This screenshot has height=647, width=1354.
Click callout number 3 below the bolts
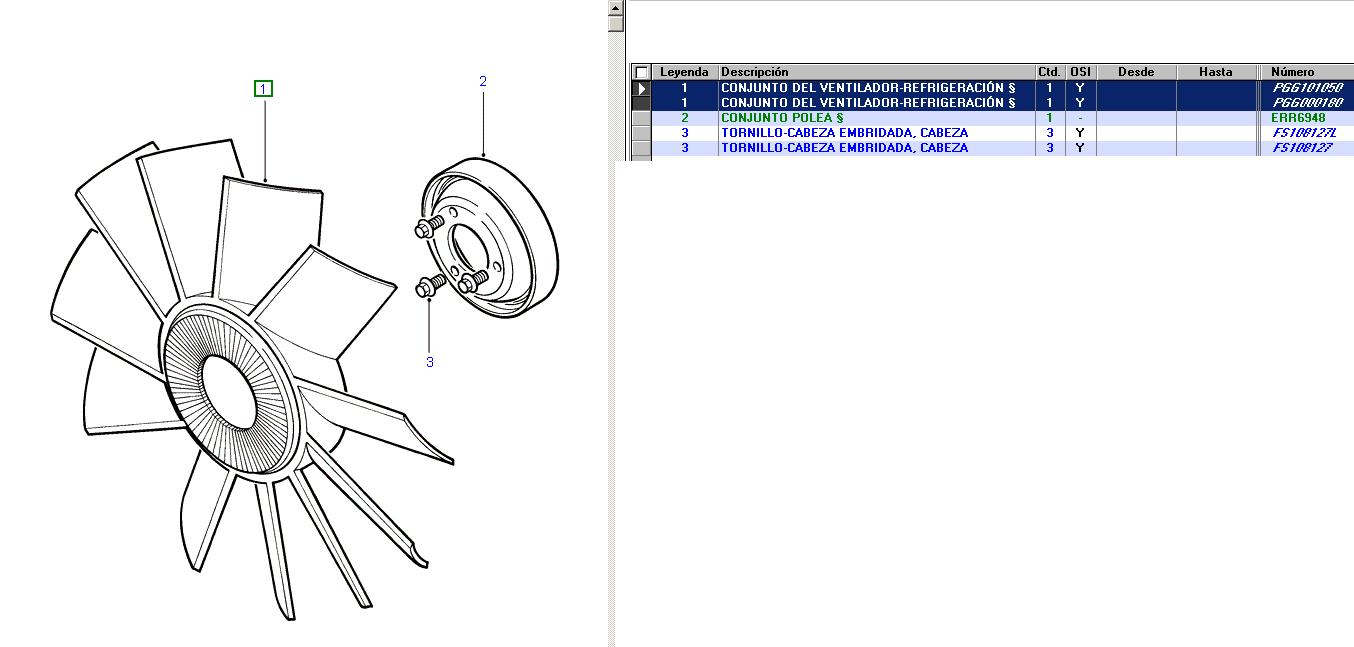click(430, 362)
